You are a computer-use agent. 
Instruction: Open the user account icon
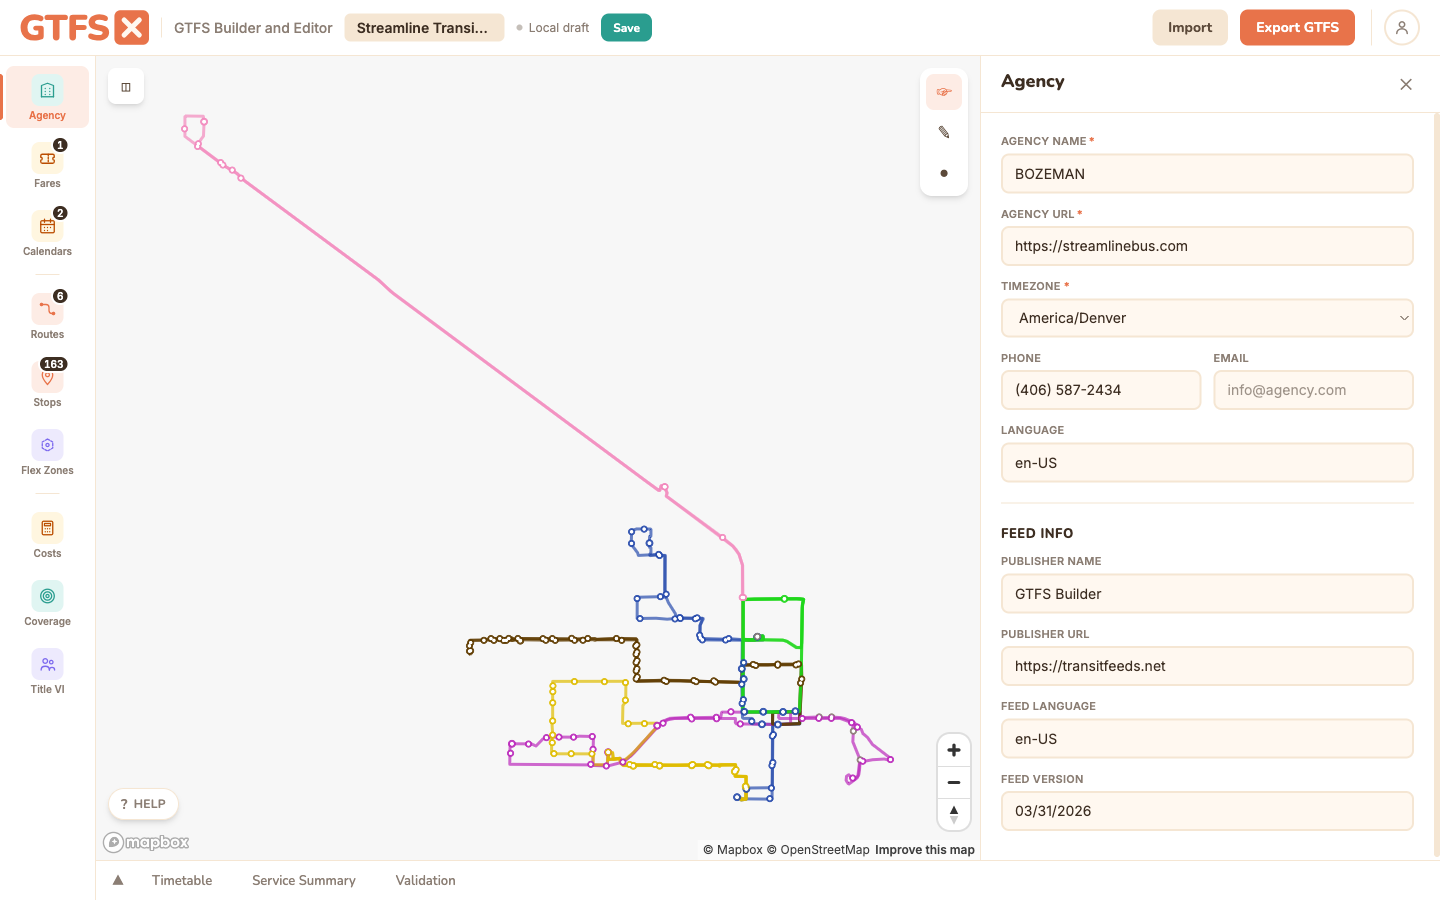click(1402, 28)
